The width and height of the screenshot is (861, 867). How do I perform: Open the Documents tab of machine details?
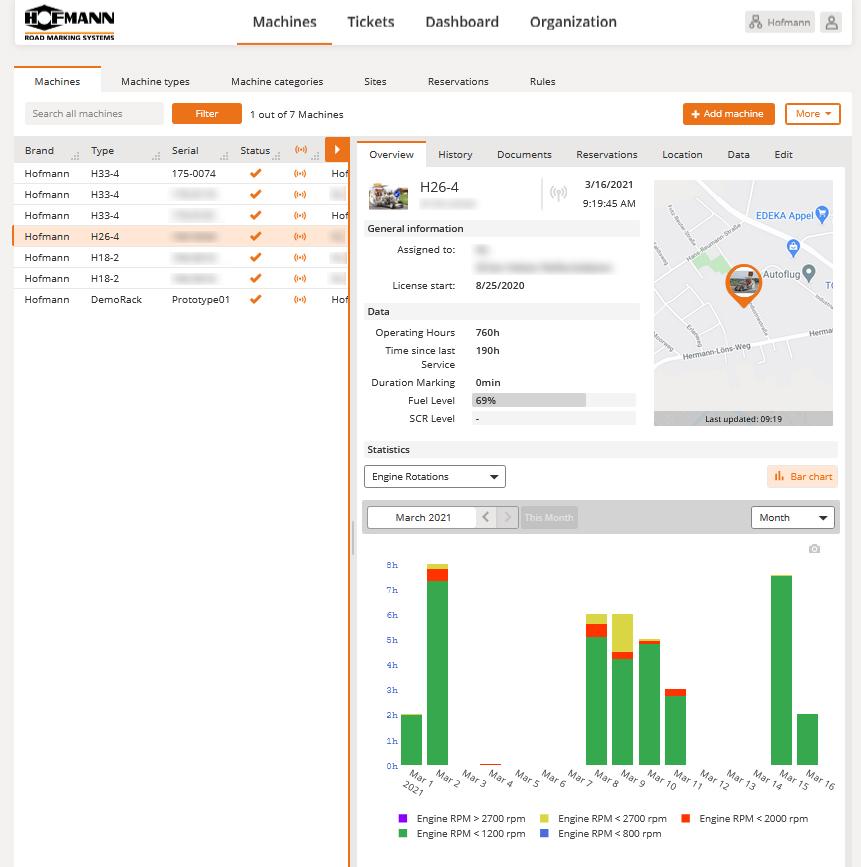coord(524,154)
